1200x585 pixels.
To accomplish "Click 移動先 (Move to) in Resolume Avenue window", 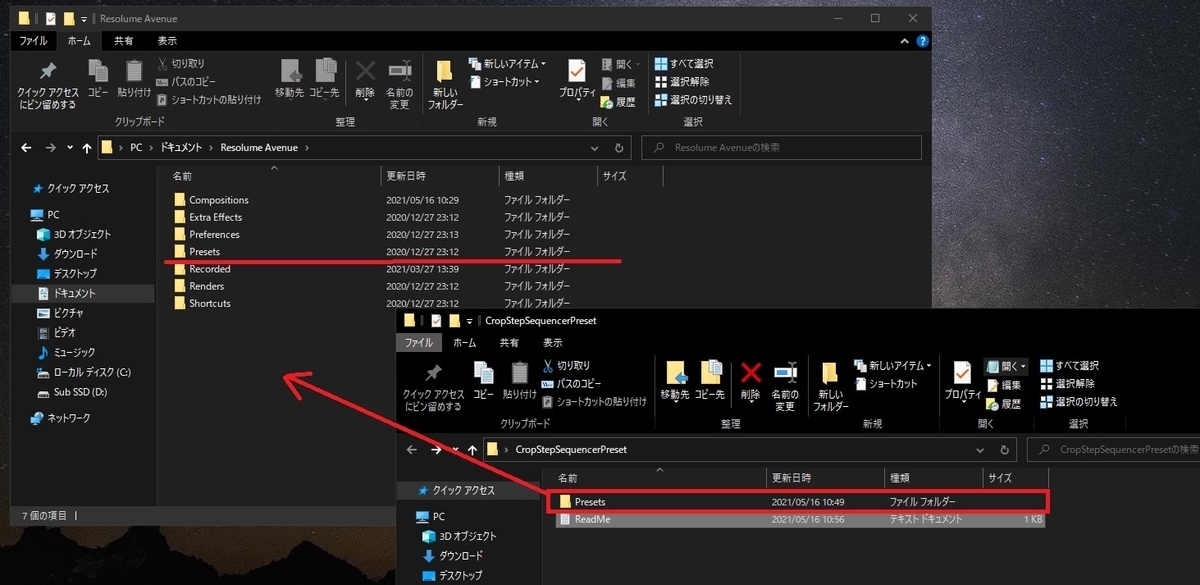I will 290,79.
